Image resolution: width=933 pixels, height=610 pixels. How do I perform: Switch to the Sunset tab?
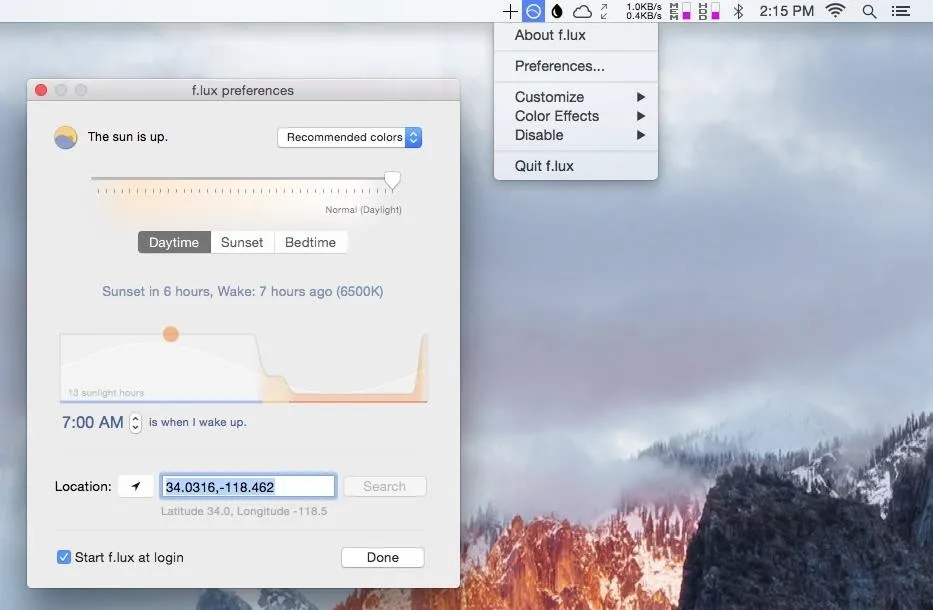pyautogui.click(x=242, y=242)
